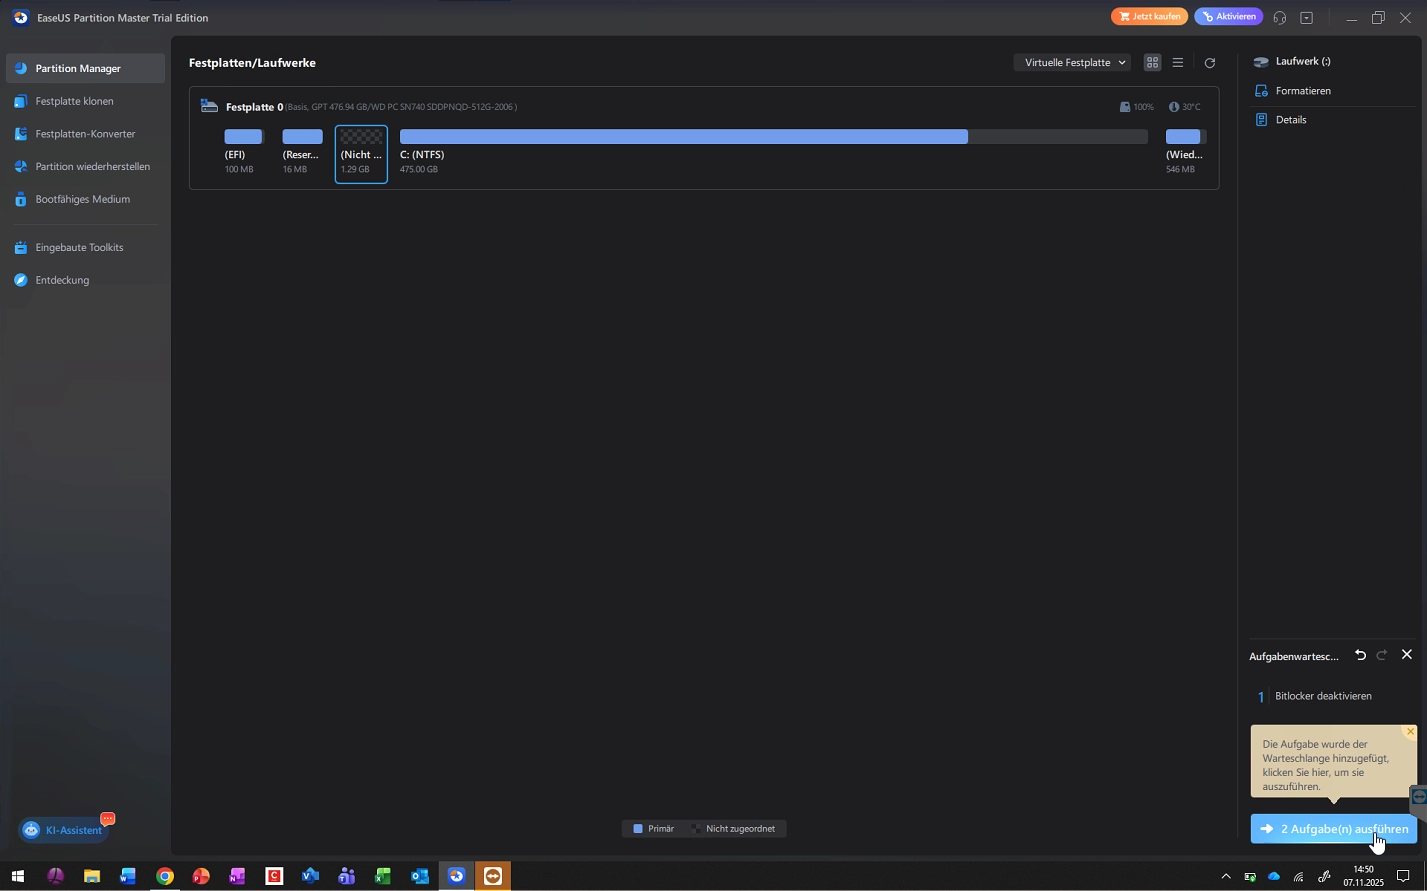Click the Bootfähiges Medium sidebar icon
1427x891 pixels.
coord(20,199)
